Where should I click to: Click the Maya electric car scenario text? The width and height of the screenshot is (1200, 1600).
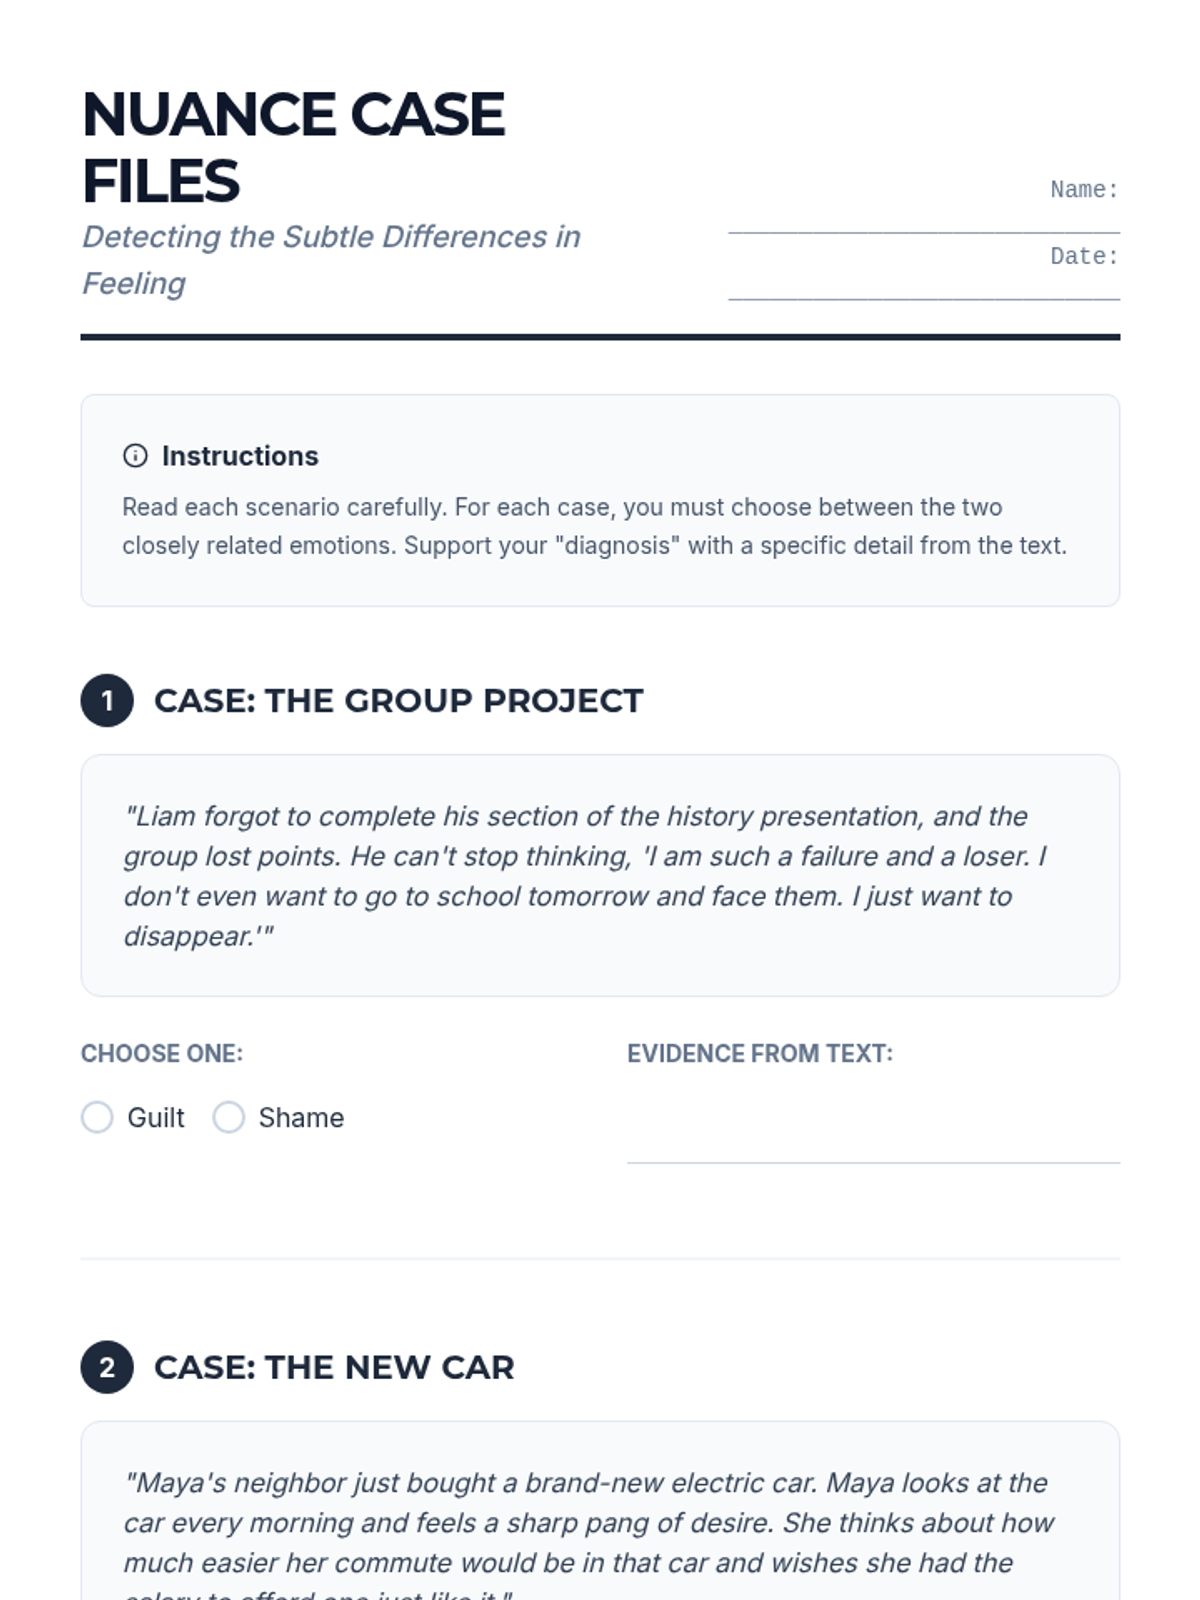click(588, 1522)
